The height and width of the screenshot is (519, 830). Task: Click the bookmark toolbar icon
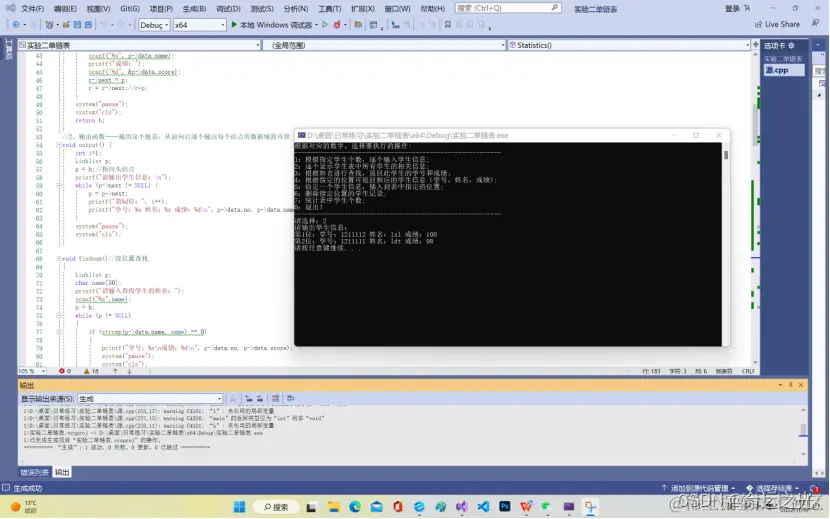[447, 25]
